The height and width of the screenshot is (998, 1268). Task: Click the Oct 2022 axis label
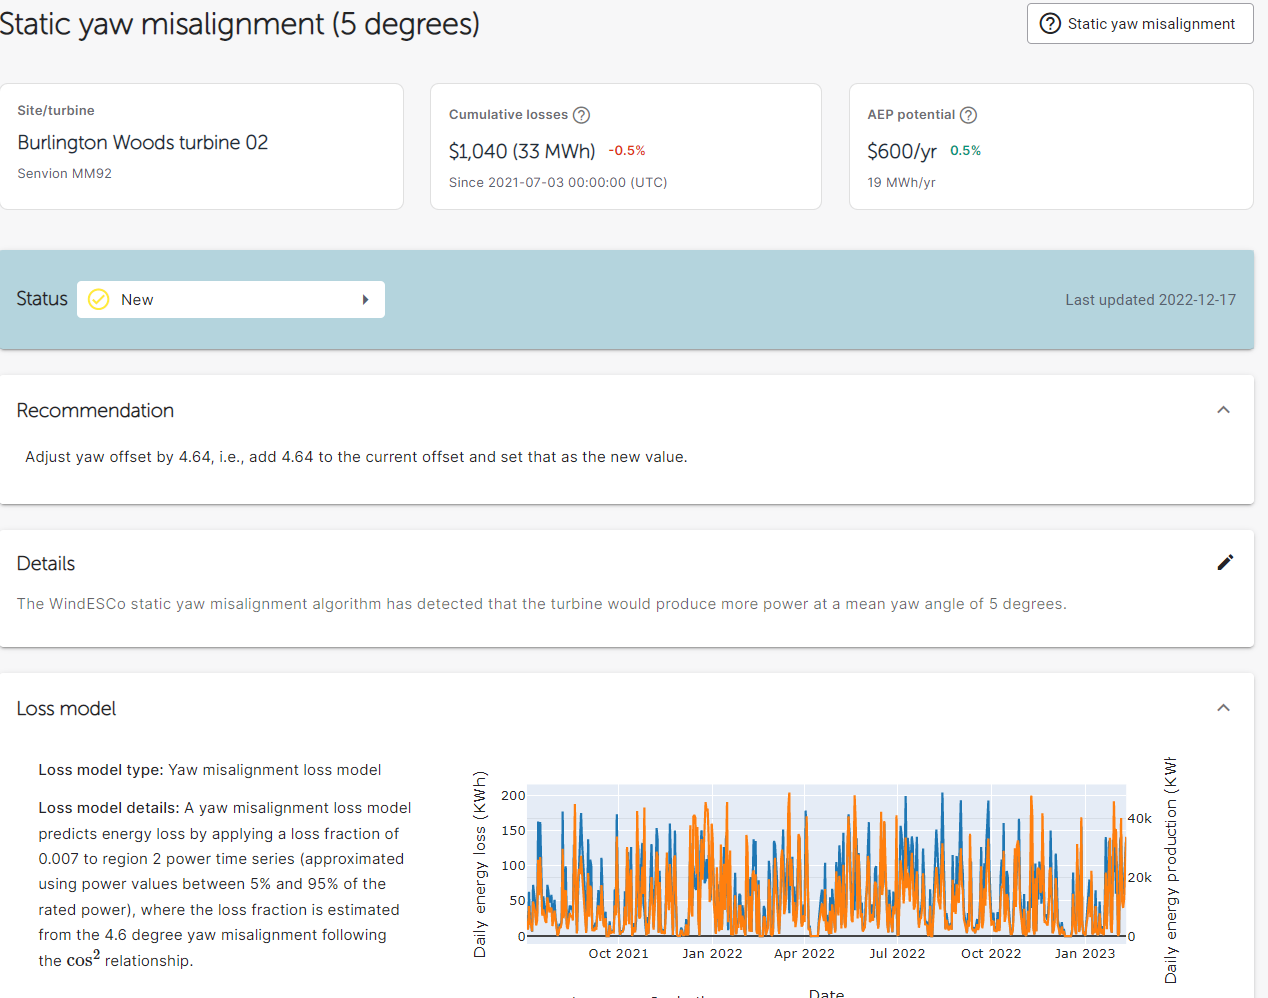click(991, 953)
